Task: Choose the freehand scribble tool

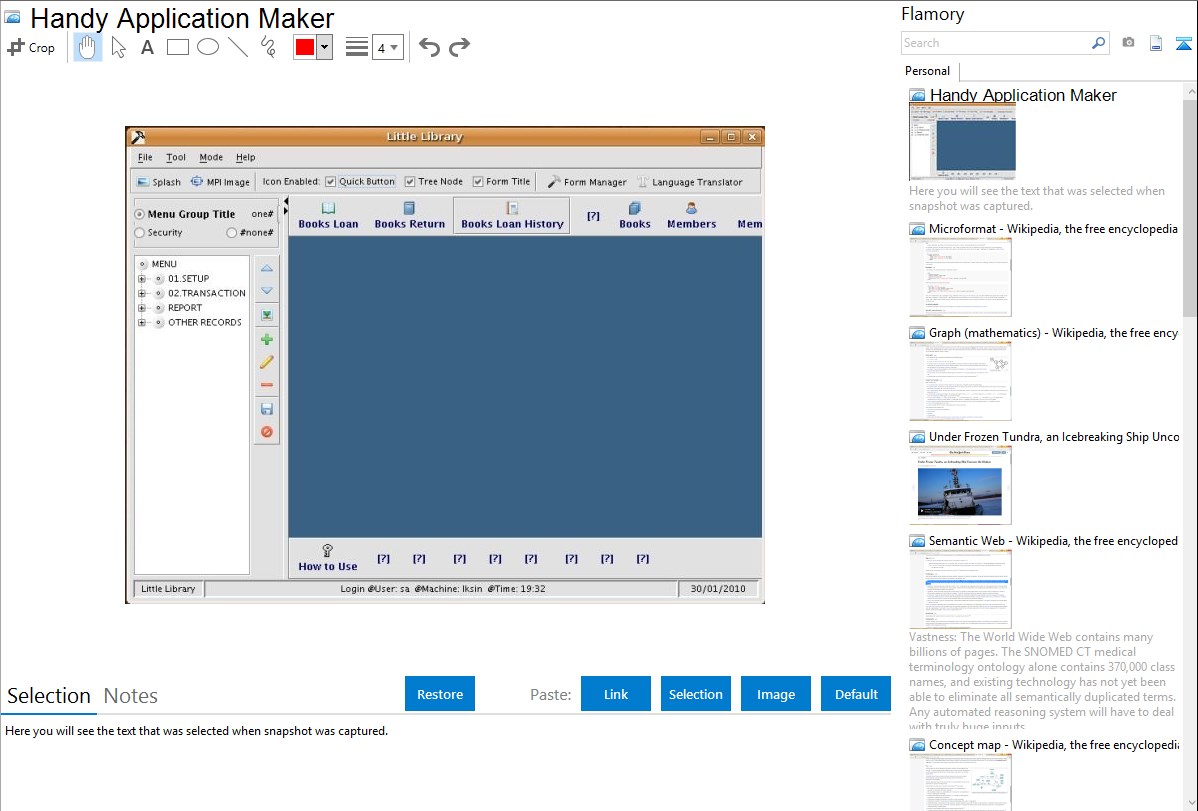Action: click(x=268, y=47)
